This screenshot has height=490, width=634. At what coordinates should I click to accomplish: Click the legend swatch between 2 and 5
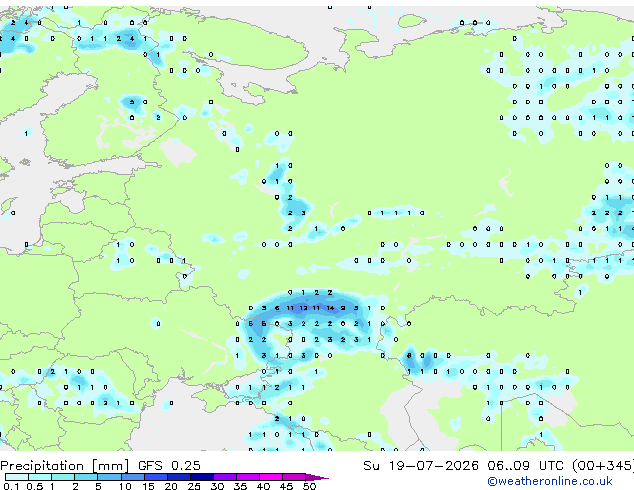pyautogui.click(x=86, y=477)
